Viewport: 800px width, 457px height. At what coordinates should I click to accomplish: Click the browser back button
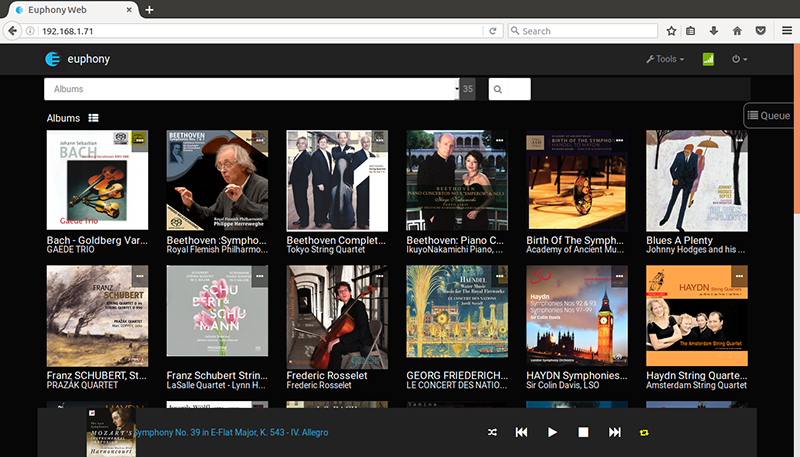(12, 31)
